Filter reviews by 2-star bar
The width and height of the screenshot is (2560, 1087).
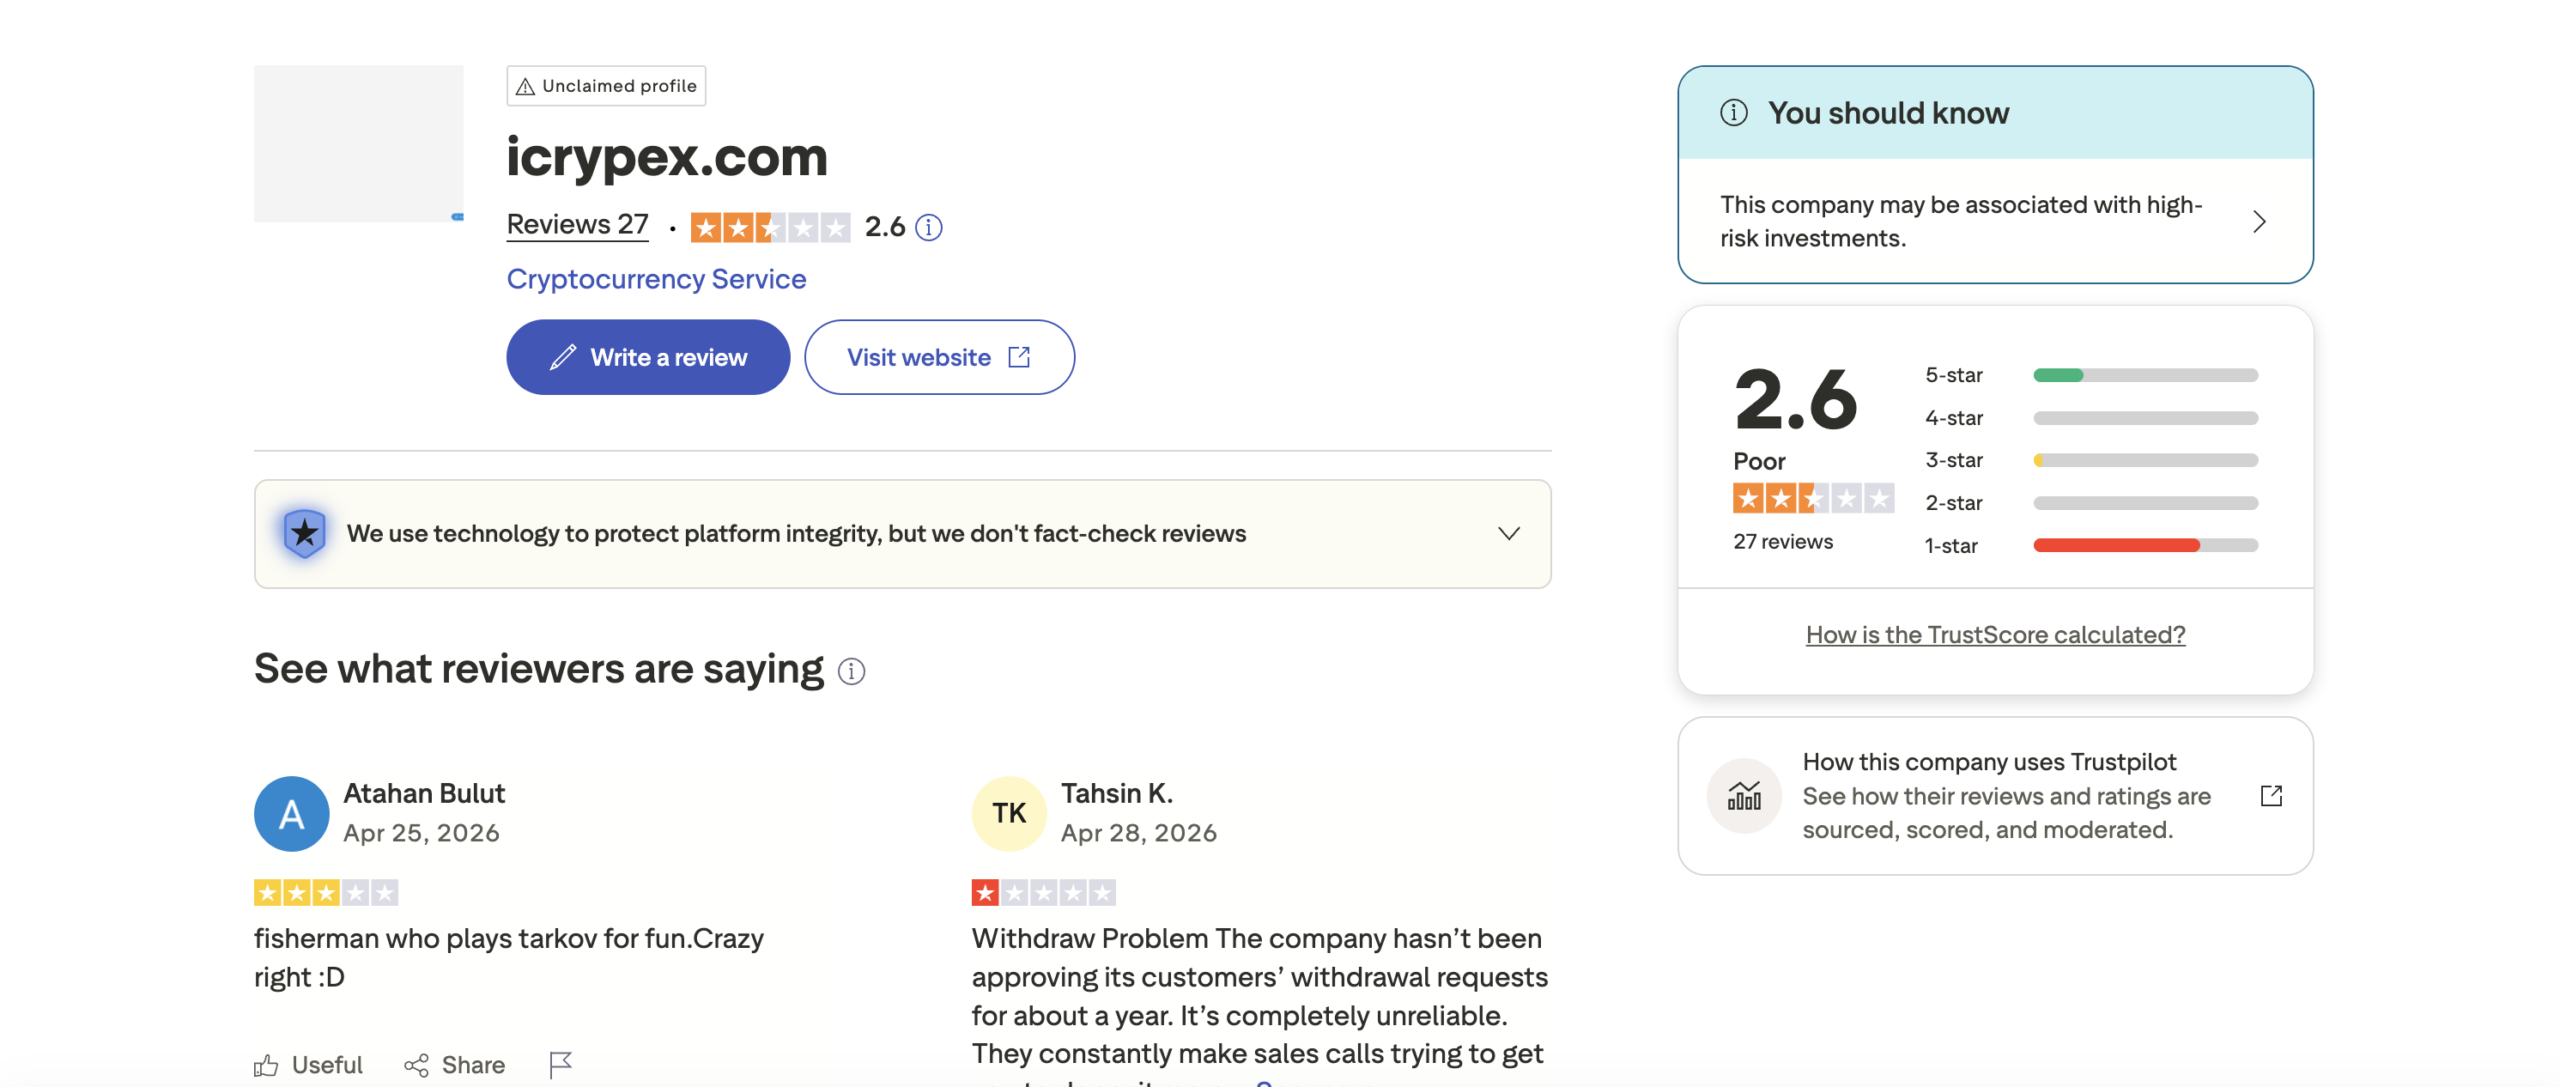pos(2145,503)
